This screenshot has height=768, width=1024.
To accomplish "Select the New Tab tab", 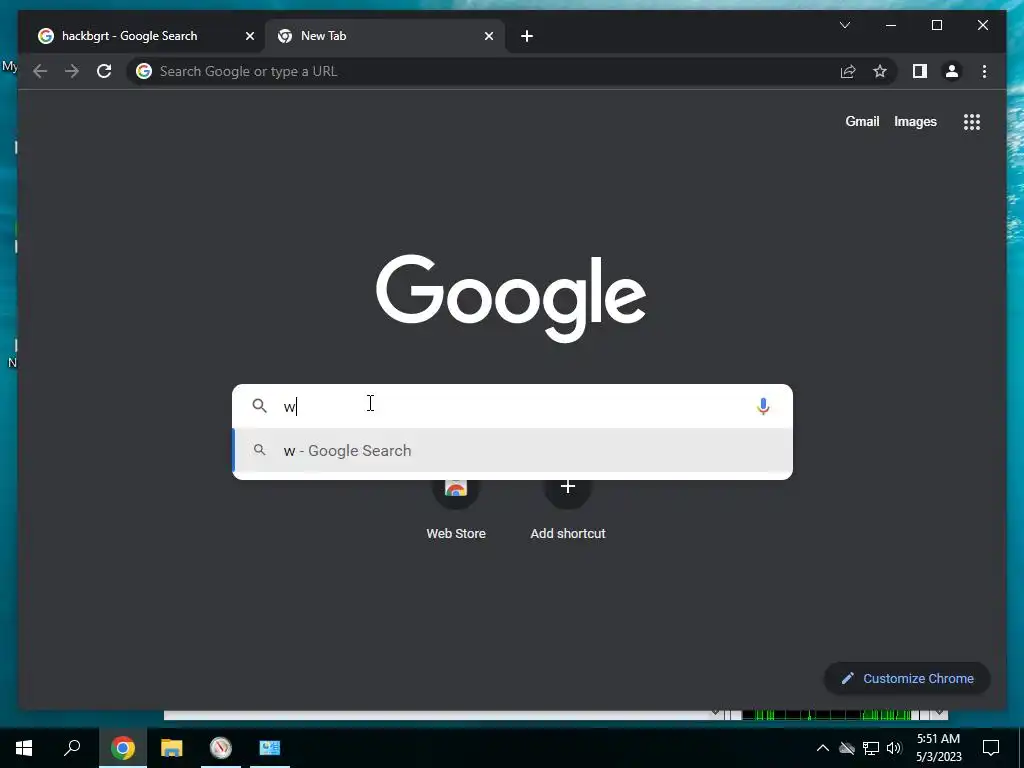I will pos(384,36).
